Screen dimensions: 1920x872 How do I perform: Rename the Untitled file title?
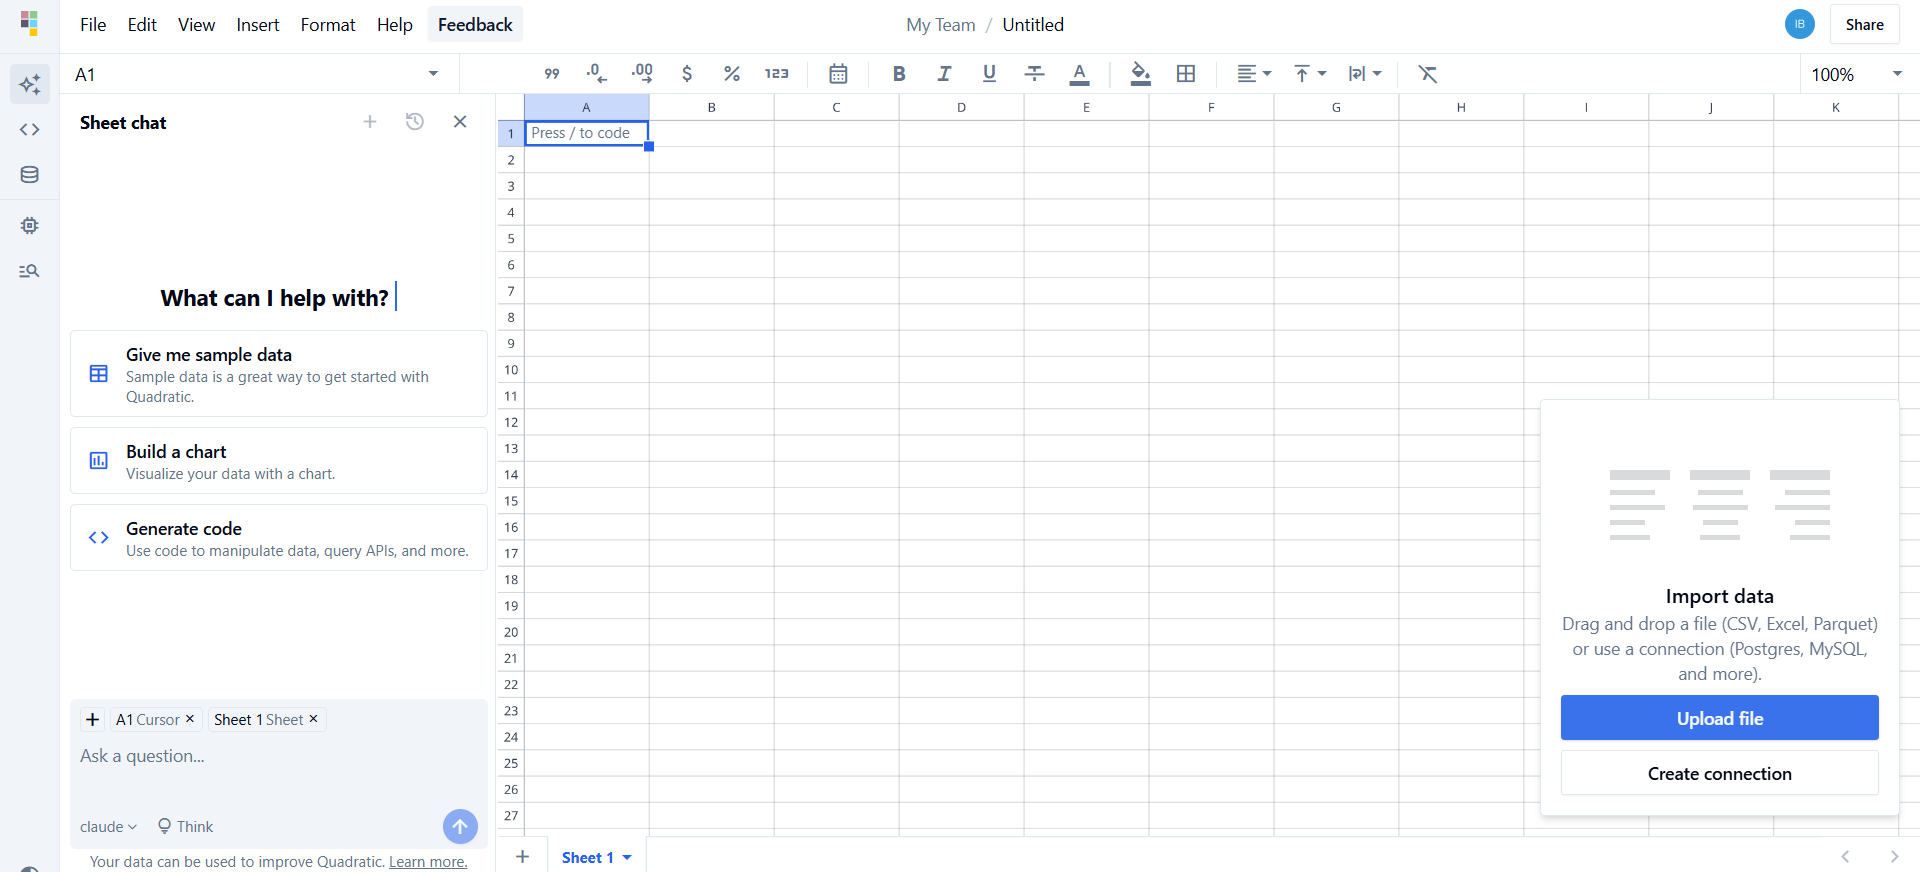click(1033, 25)
